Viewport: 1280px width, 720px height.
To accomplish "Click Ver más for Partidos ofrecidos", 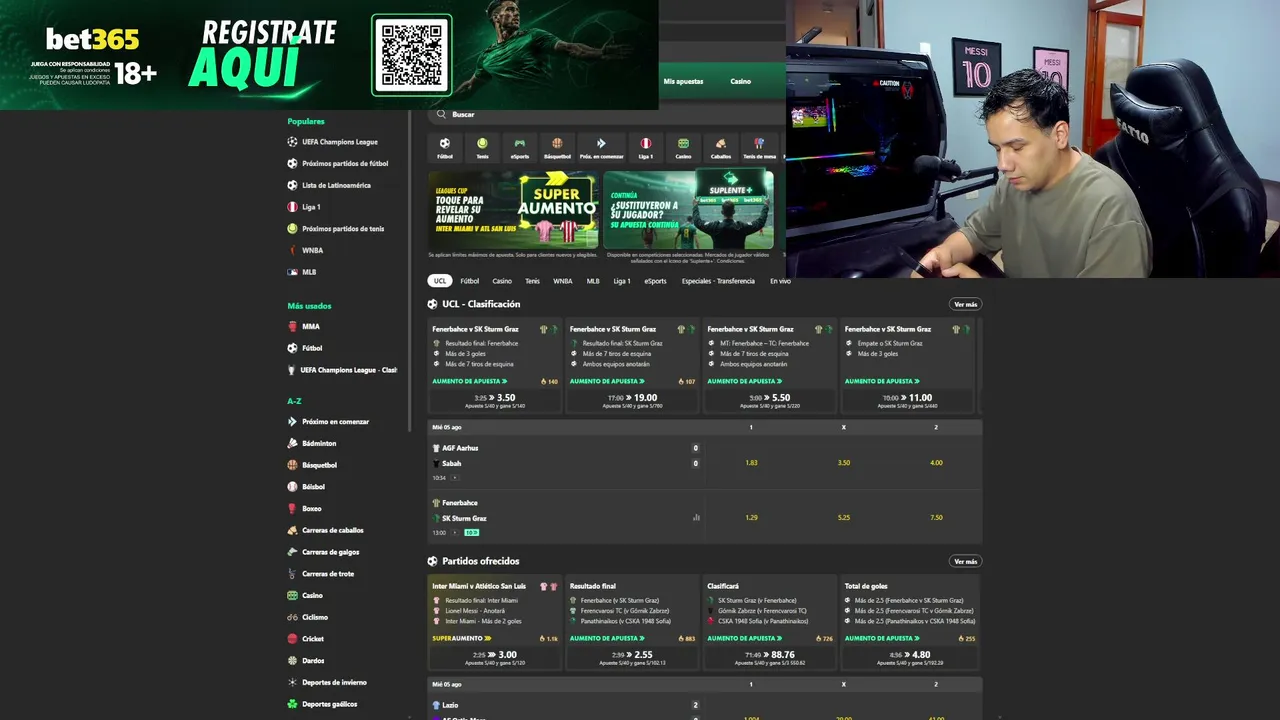I will tap(965, 561).
